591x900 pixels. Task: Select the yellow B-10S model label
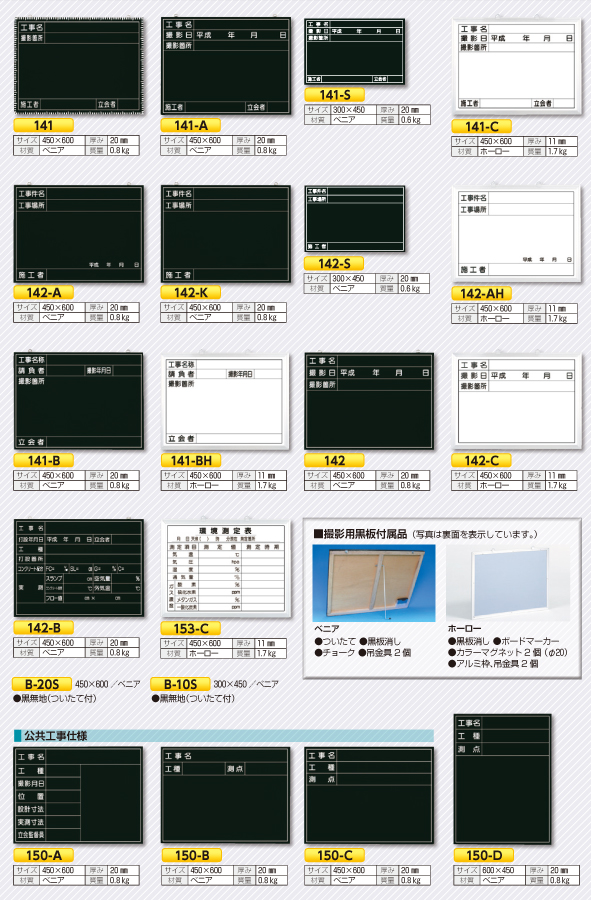pos(180,684)
